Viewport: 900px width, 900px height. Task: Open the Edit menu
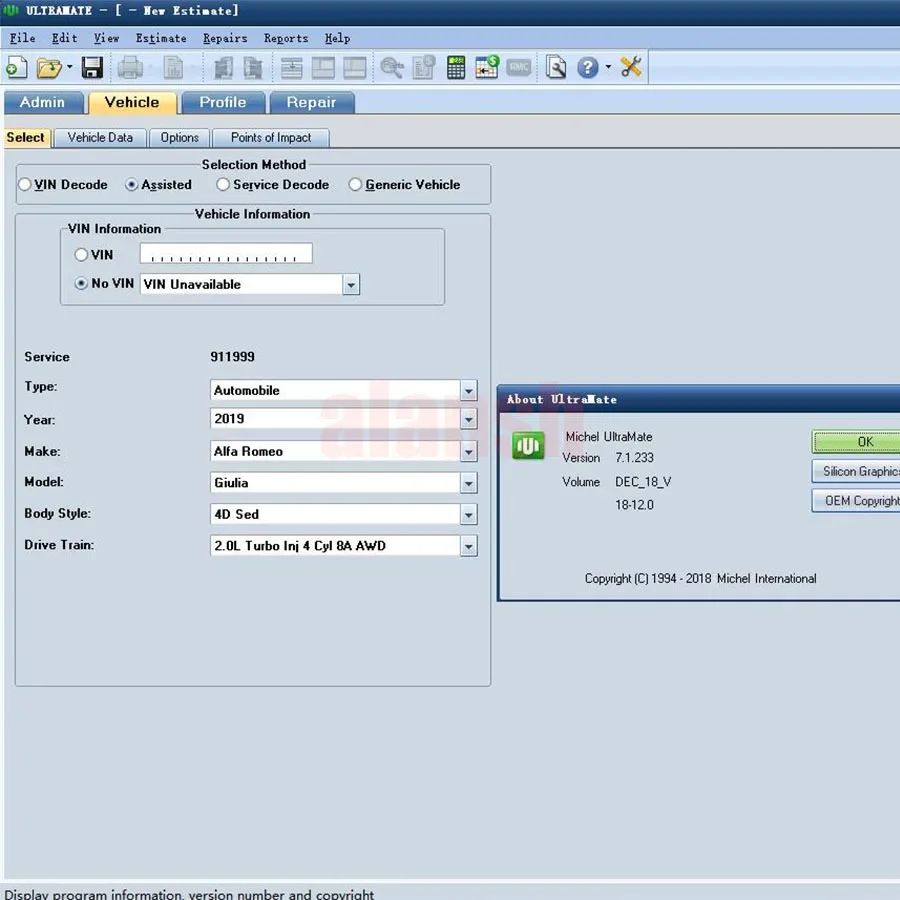[64, 38]
